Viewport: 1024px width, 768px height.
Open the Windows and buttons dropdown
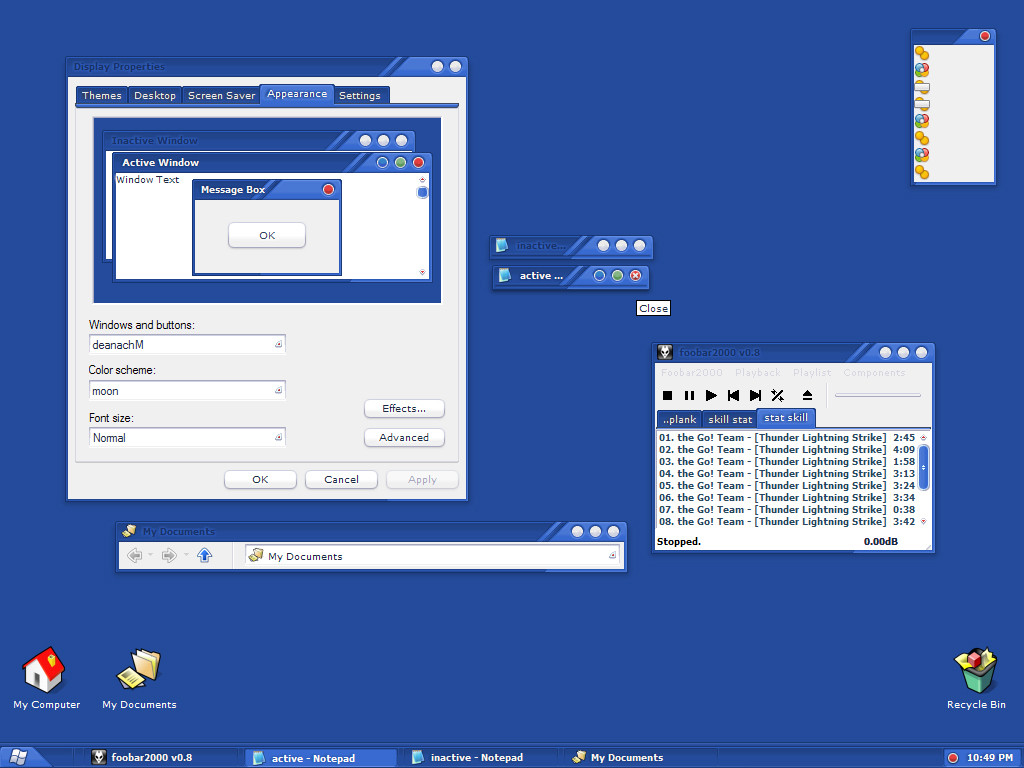point(278,344)
